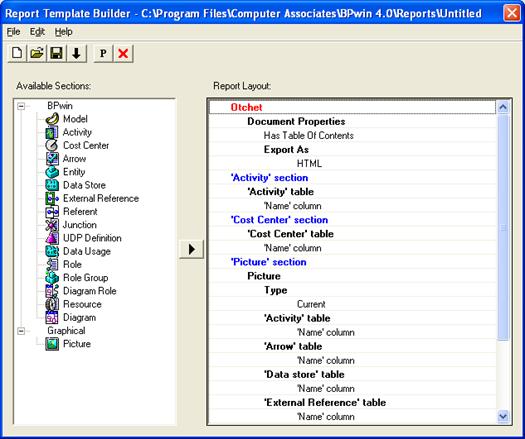
Task: Select the Current type value row
Action: (x=352, y=304)
